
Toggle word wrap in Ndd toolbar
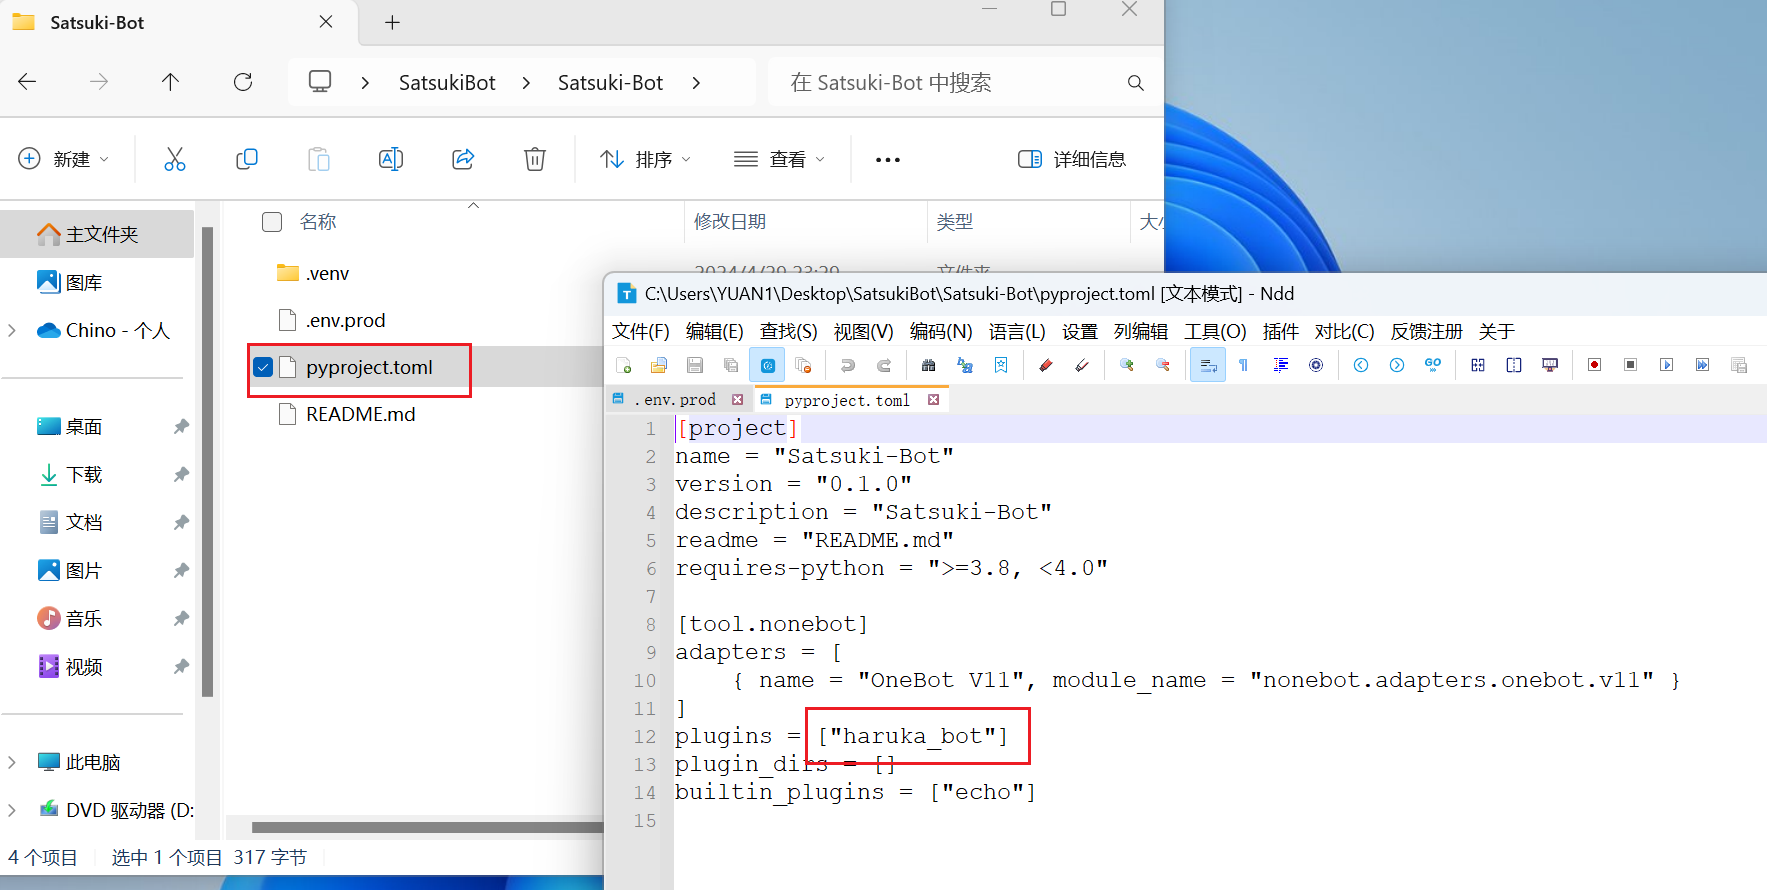[1208, 366]
